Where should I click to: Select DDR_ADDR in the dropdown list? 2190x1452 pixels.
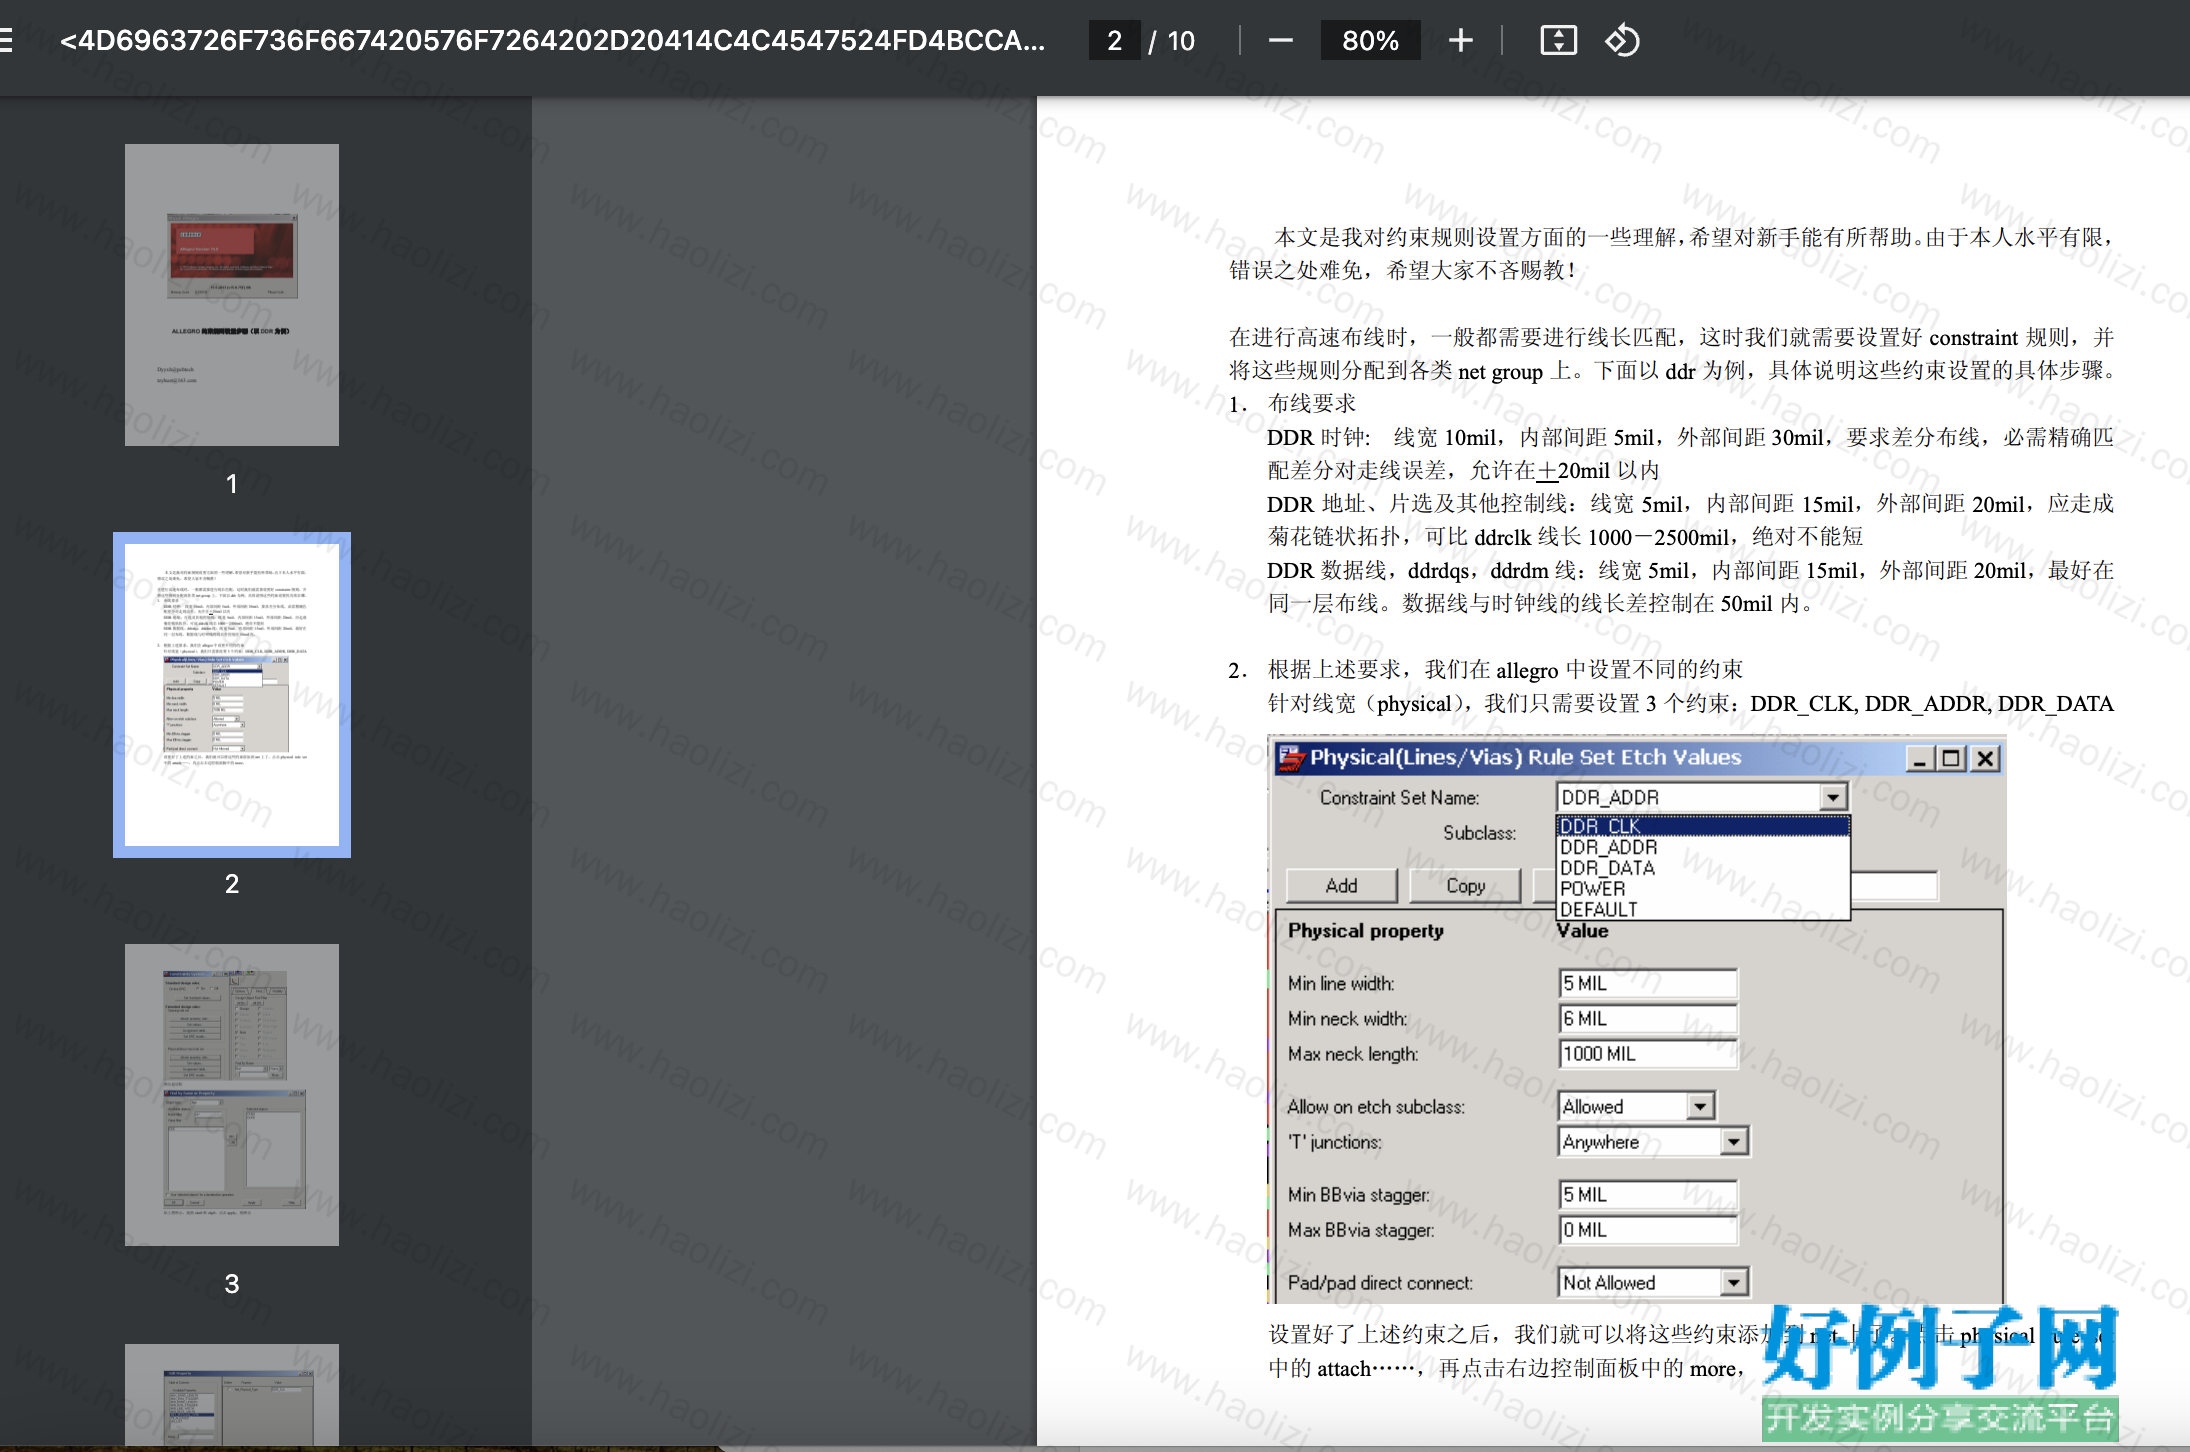click(1703, 847)
